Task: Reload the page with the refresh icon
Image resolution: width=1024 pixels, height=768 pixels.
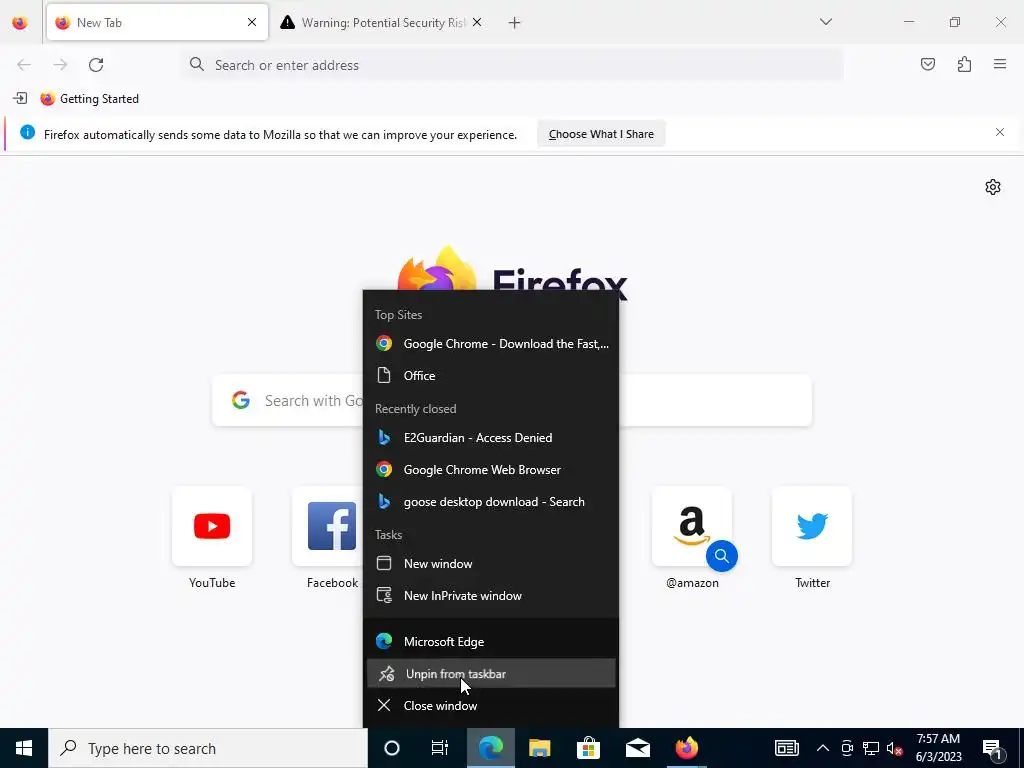Action: click(x=96, y=65)
